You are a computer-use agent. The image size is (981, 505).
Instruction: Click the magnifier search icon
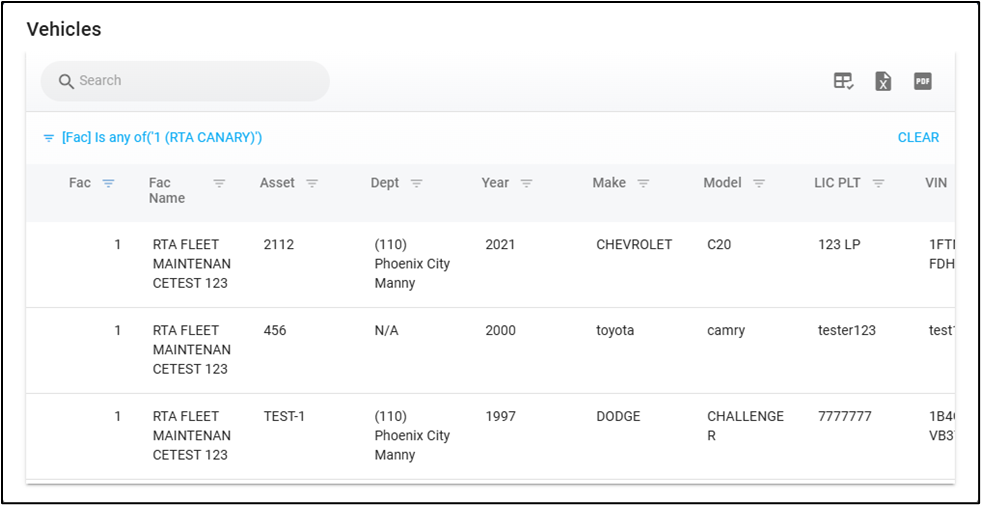pyautogui.click(x=67, y=81)
